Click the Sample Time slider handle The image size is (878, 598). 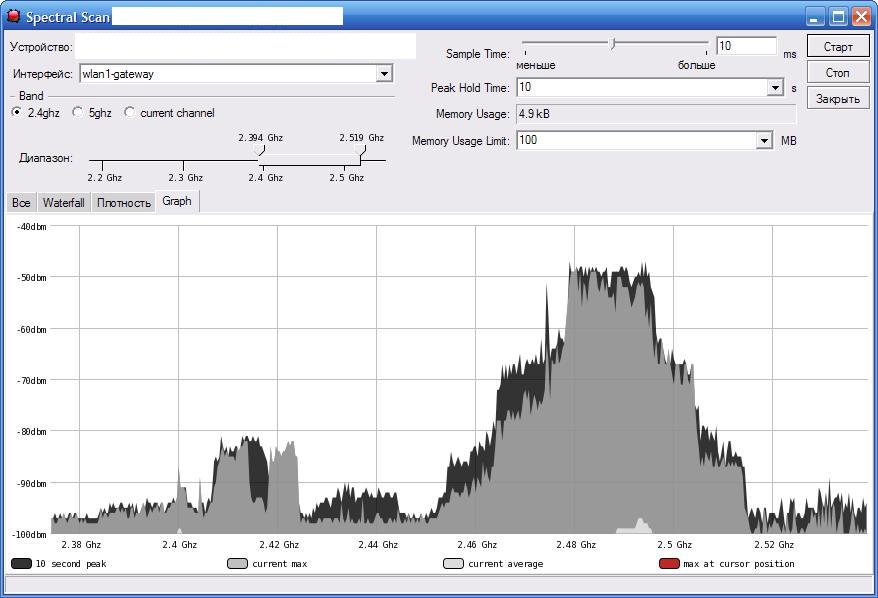[x=613, y=44]
